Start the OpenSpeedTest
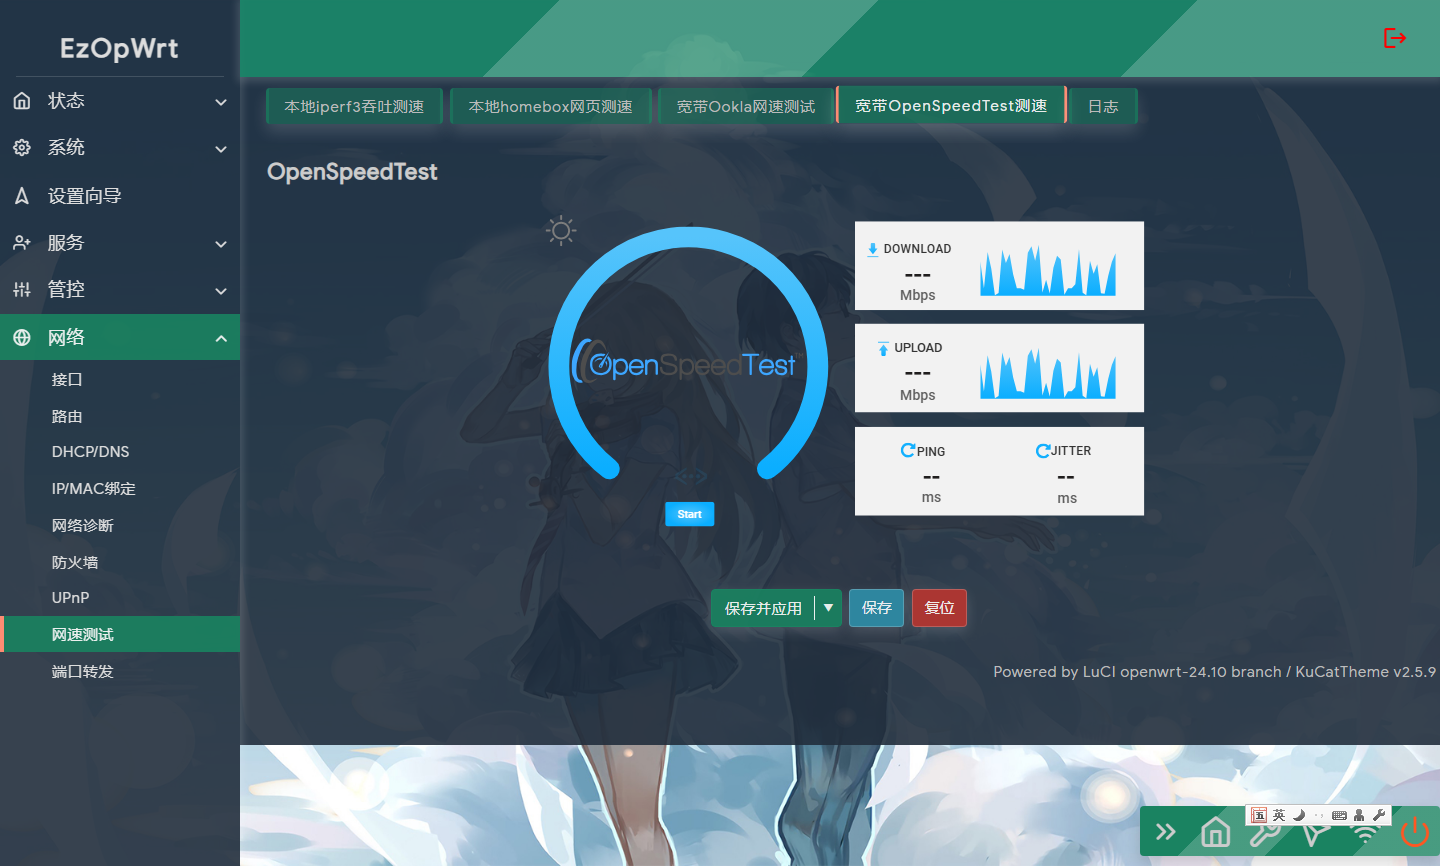This screenshot has height=866, width=1440. point(690,514)
